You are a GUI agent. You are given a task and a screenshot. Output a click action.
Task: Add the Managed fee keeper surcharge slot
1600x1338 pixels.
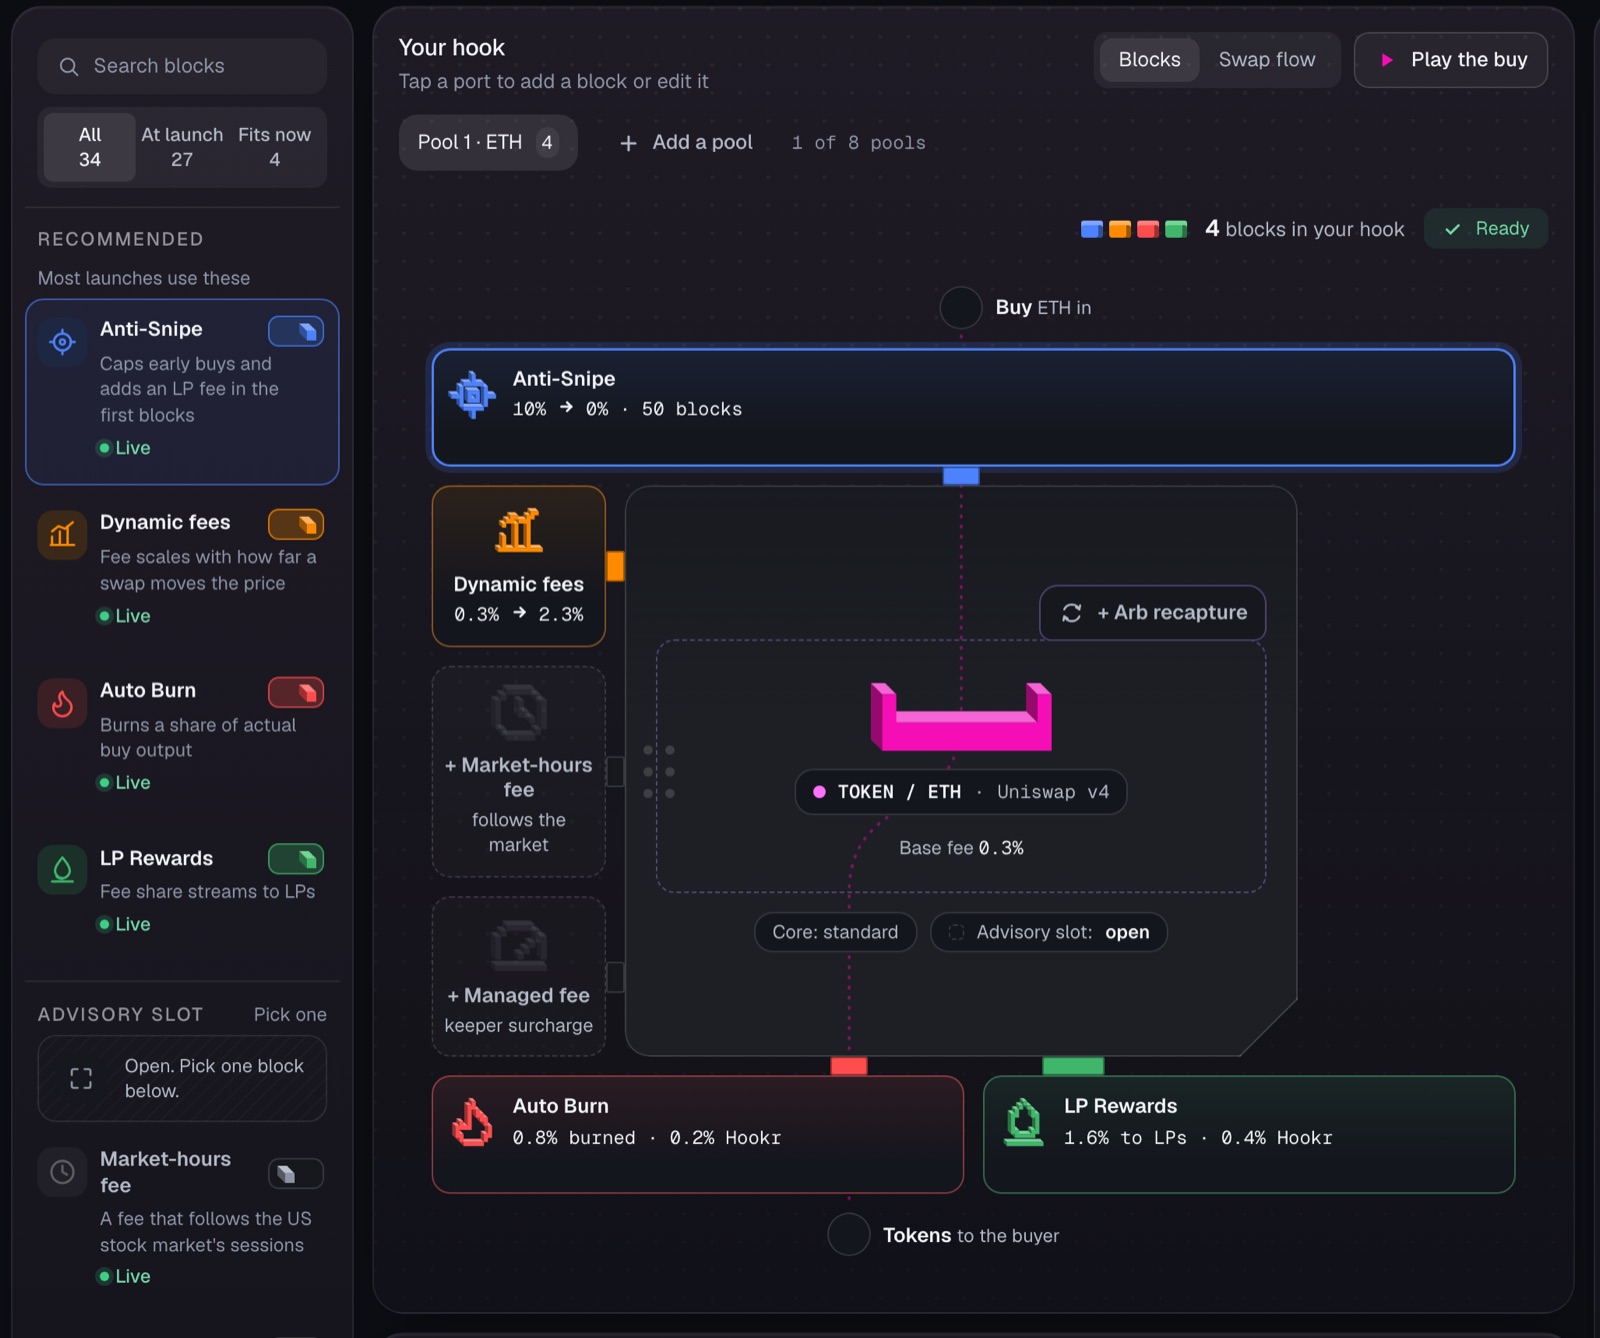(519, 977)
